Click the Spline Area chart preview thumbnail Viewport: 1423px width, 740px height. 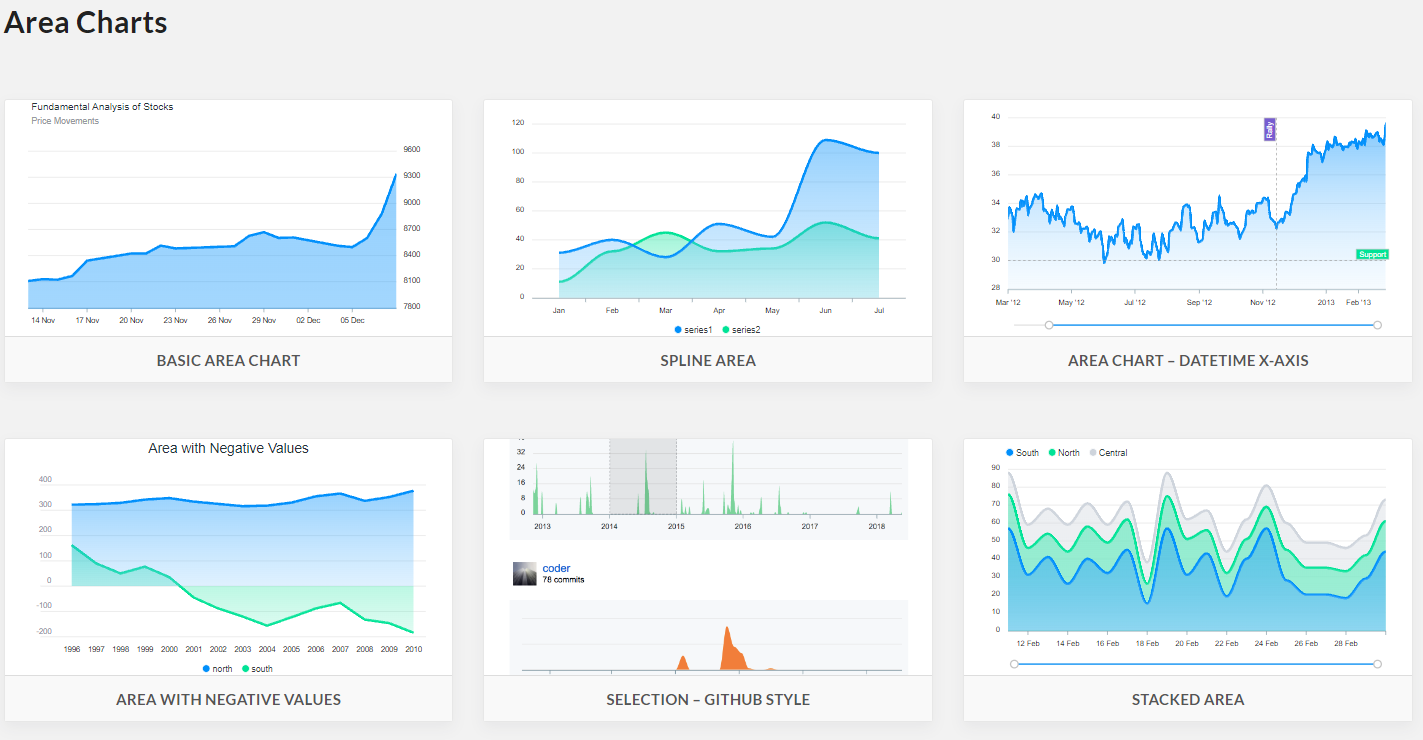[708, 218]
